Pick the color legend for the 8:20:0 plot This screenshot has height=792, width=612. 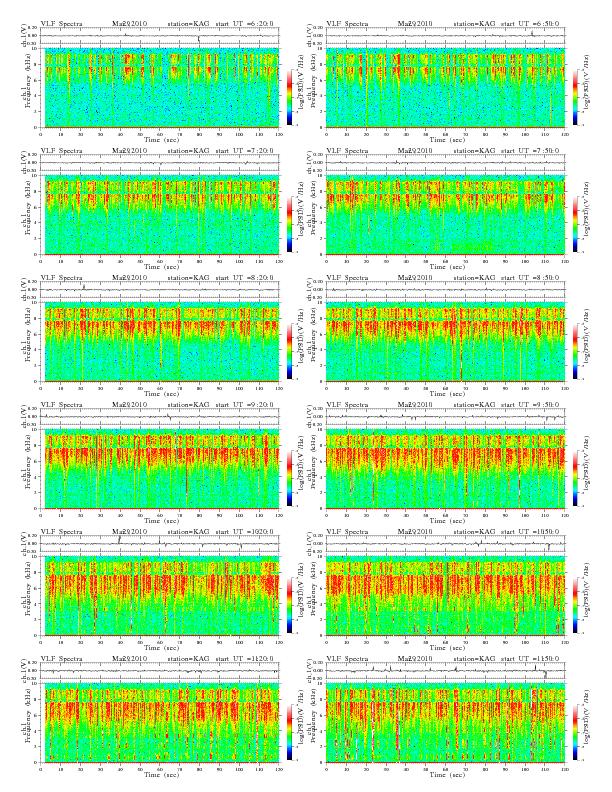click(x=289, y=351)
